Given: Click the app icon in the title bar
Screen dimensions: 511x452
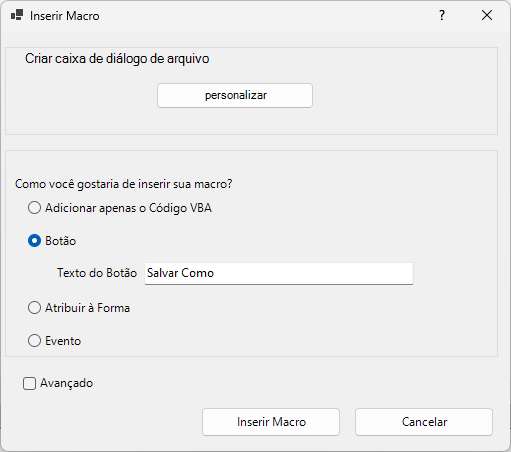Looking at the screenshot, I should pos(17,15).
